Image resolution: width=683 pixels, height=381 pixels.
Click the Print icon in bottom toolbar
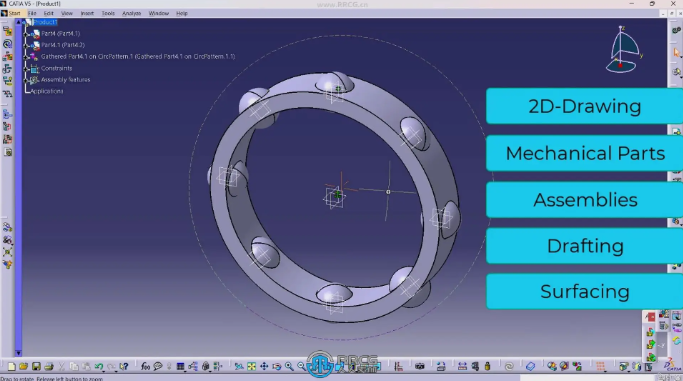point(49,367)
